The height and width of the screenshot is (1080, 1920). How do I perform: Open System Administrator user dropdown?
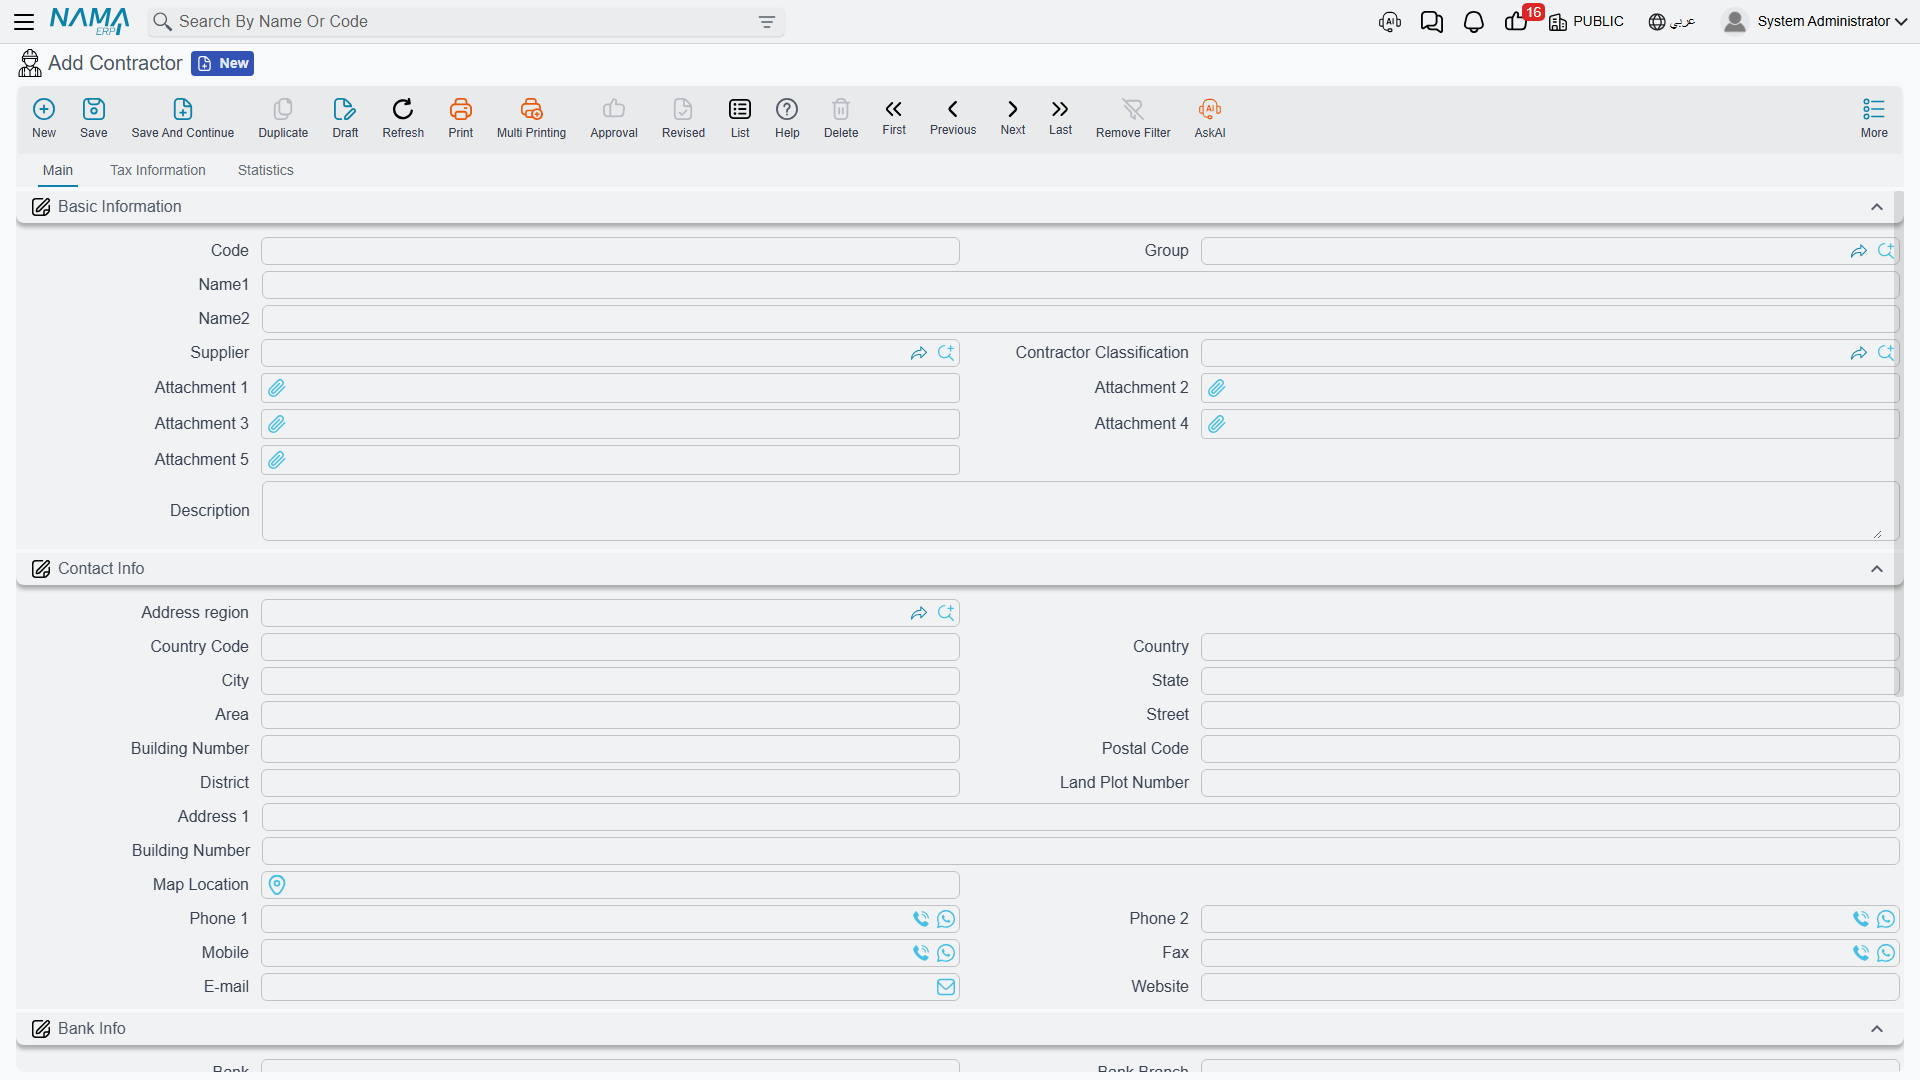1814,22
